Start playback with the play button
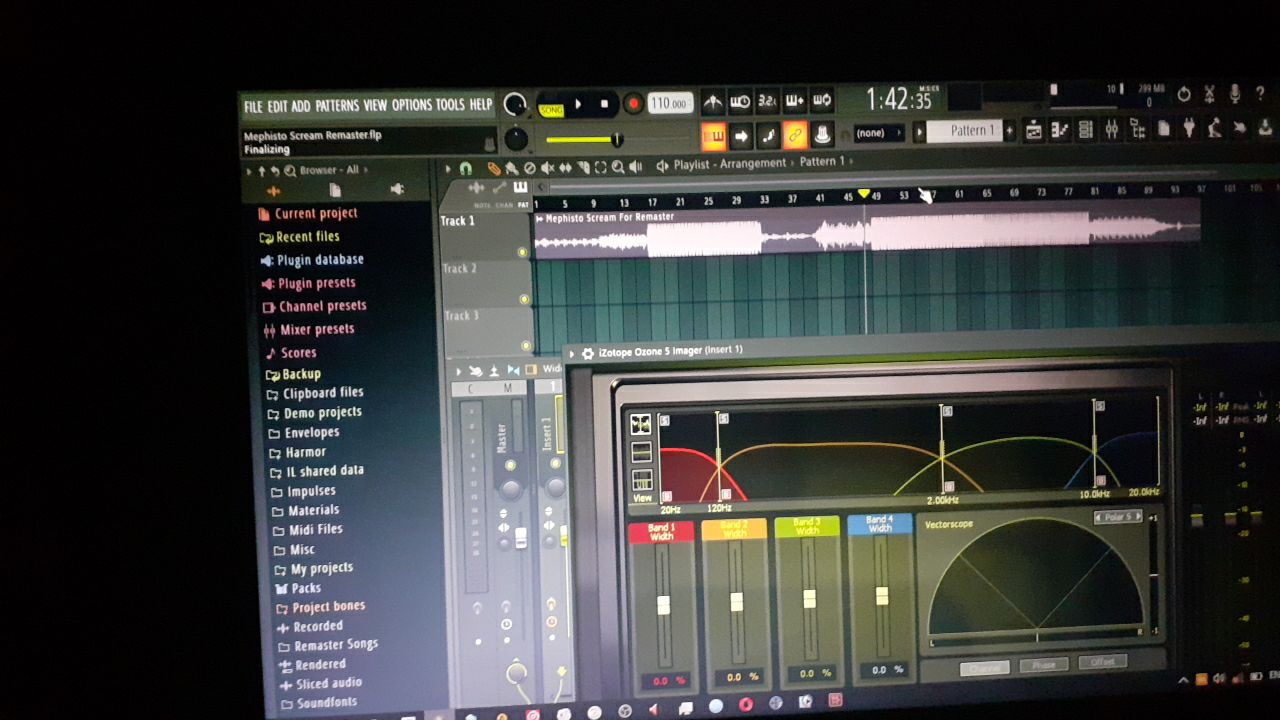 coord(578,104)
